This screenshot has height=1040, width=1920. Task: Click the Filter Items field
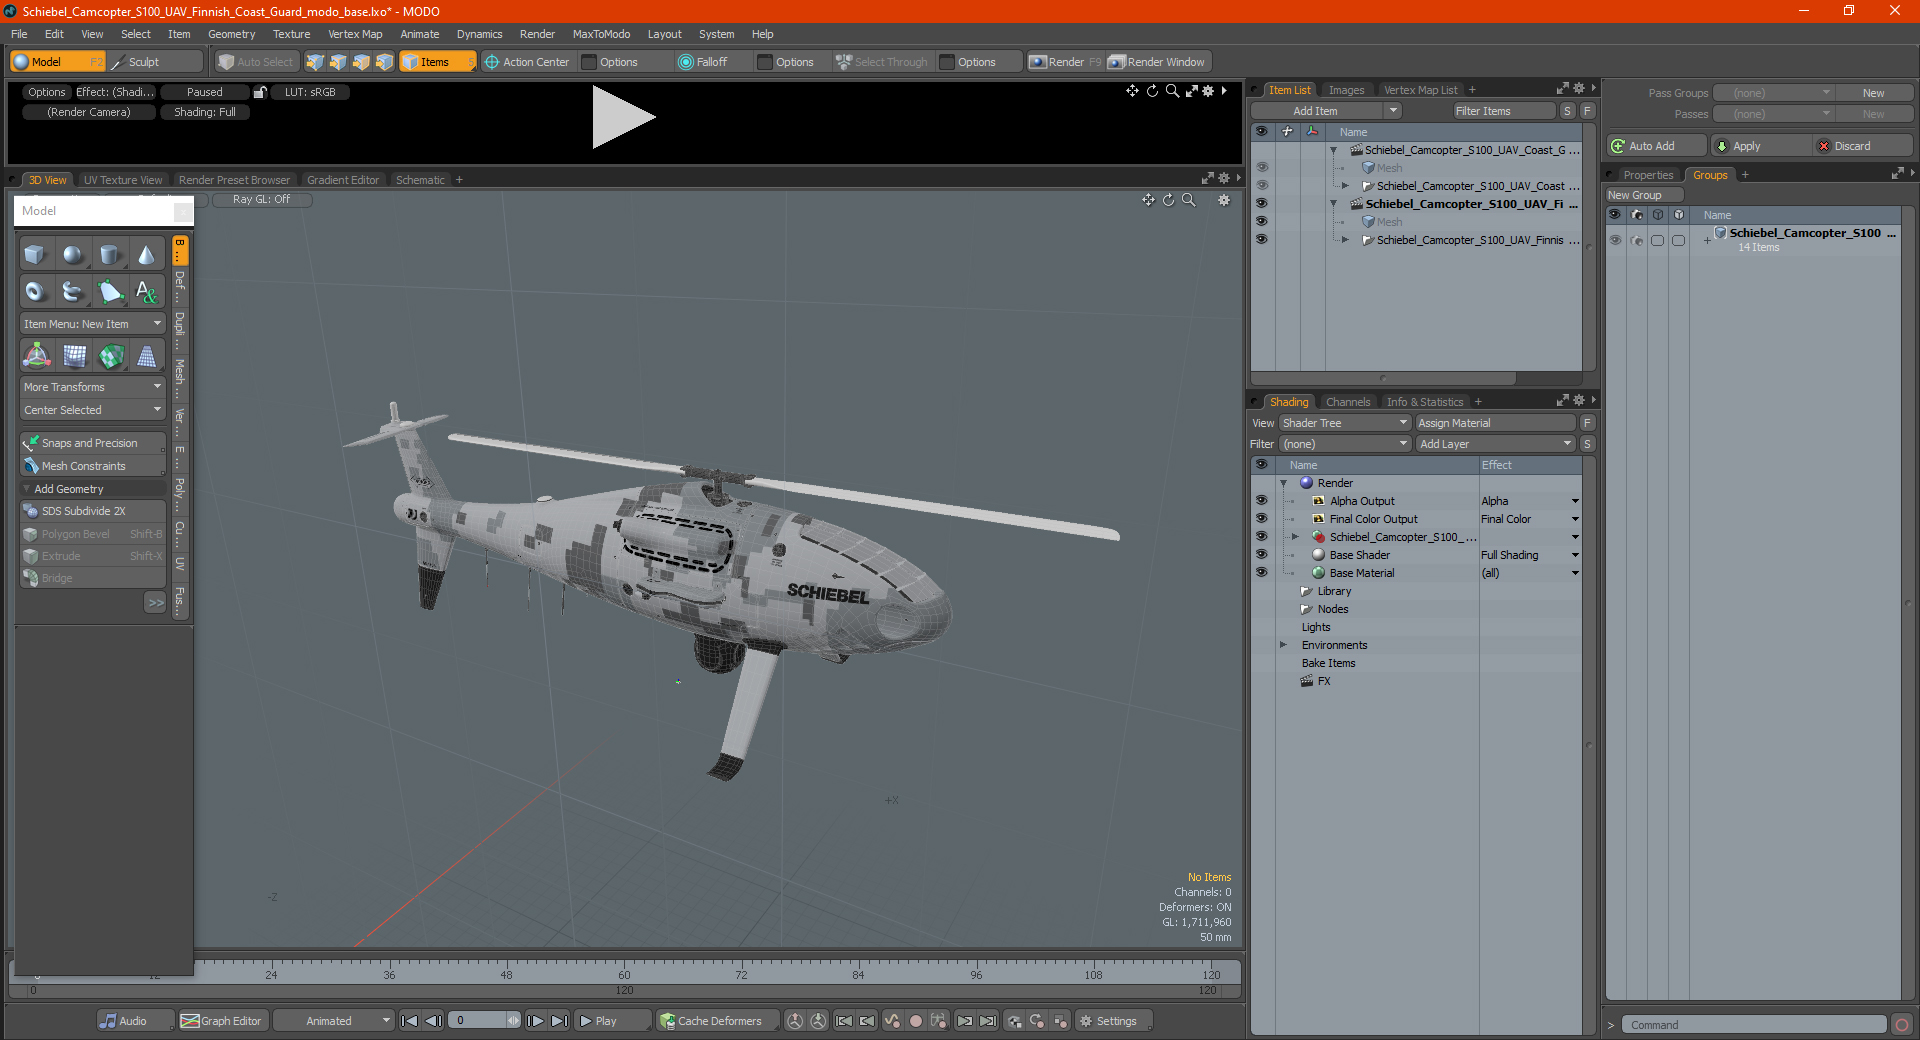(1505, 111)
